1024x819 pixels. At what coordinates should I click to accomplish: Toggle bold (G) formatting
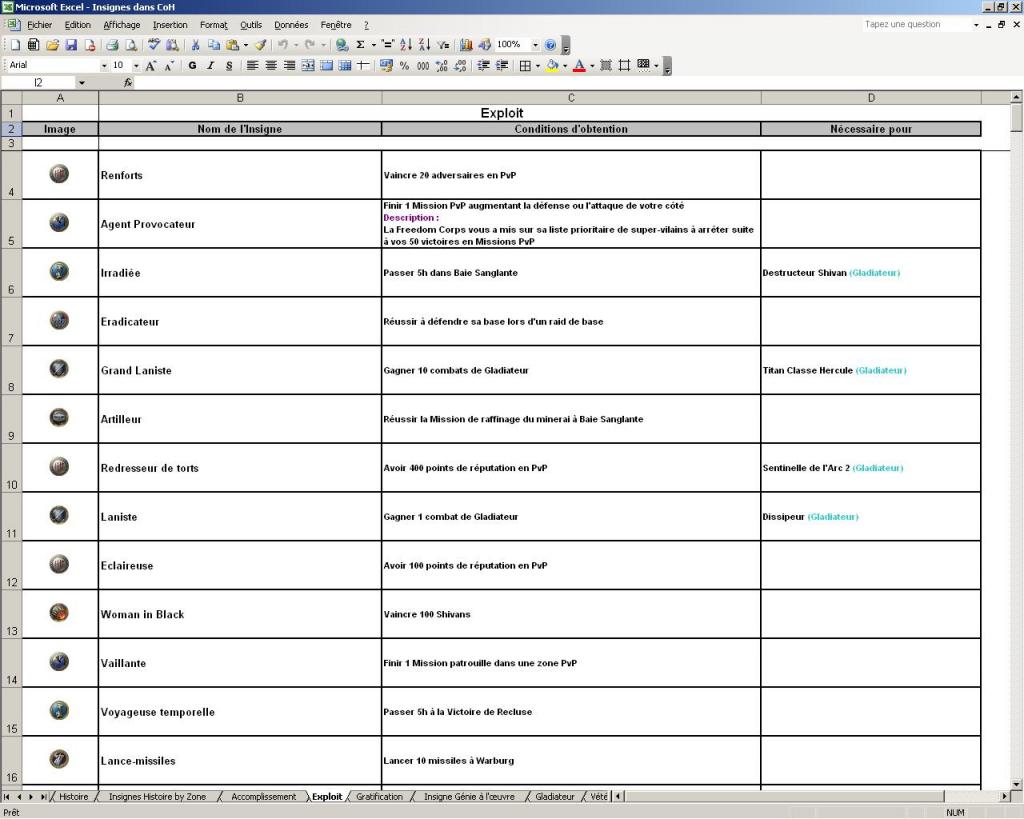(192, 65)
